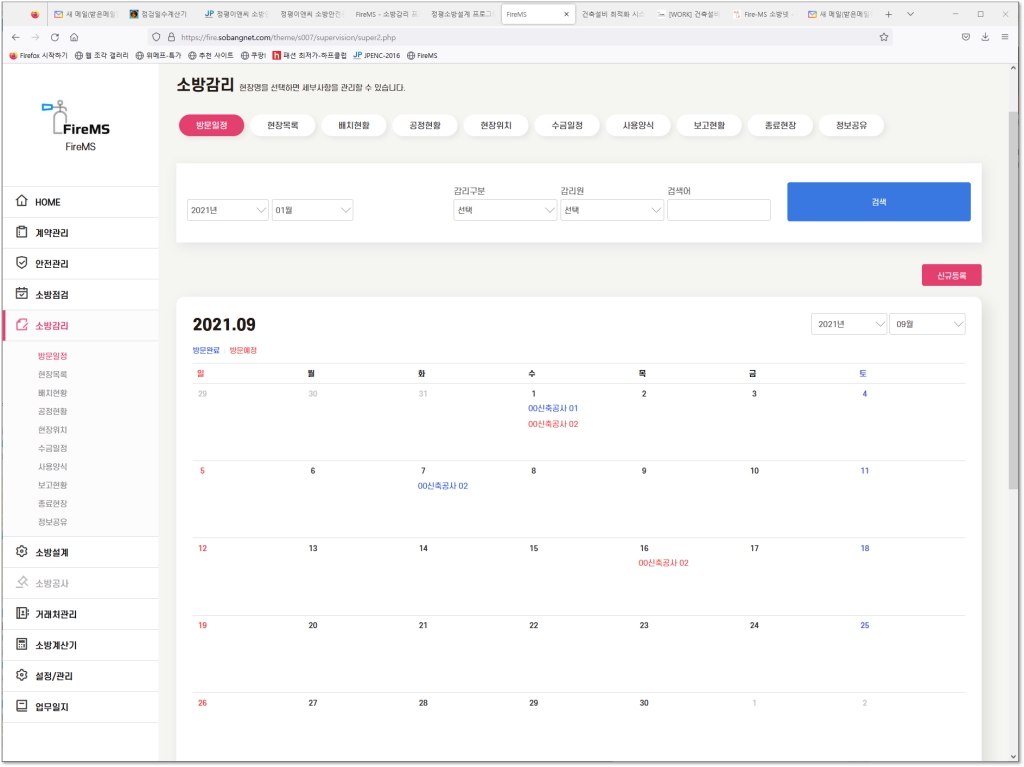Reload the page with browser refresh icon
1024x767 pixels.
[55, 37]
